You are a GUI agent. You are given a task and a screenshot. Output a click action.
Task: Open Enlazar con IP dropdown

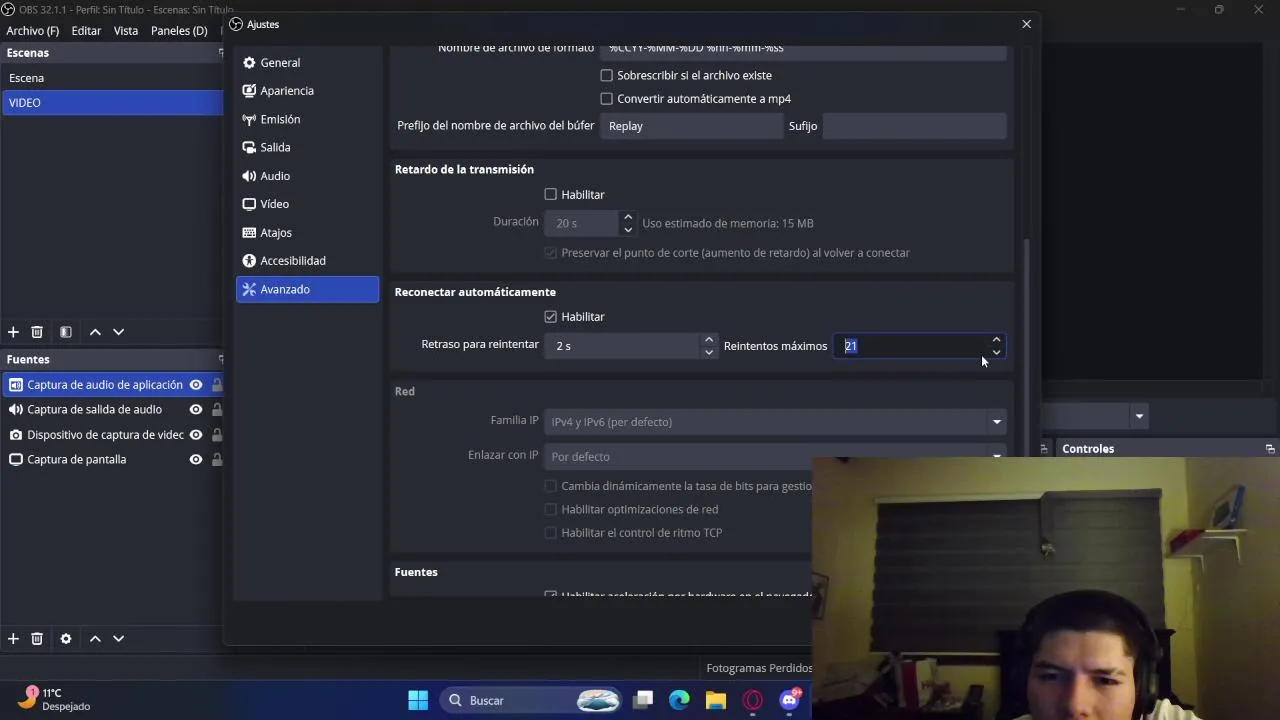[775, 455]
